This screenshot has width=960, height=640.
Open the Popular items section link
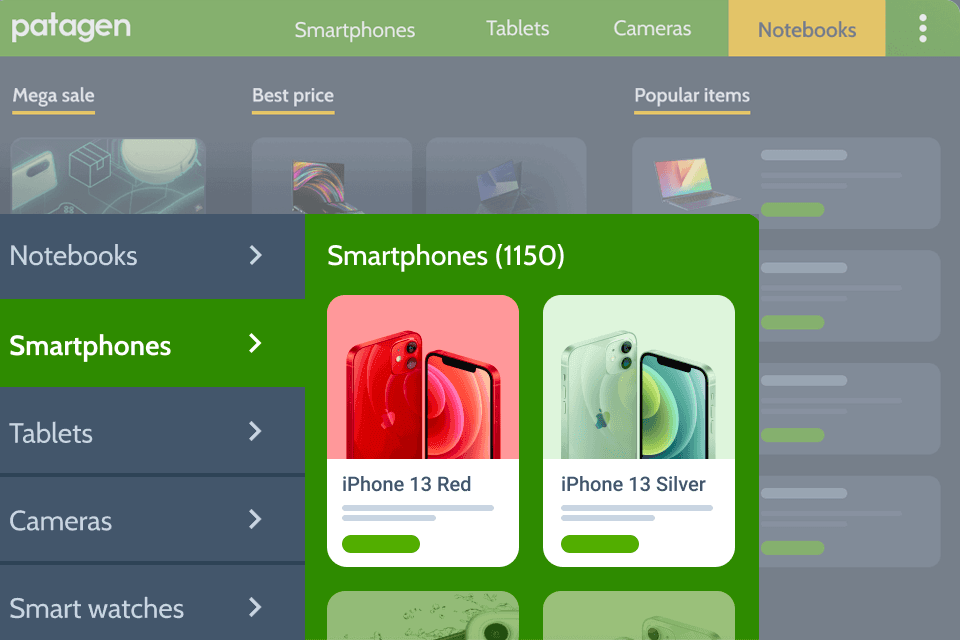(692, 96)
